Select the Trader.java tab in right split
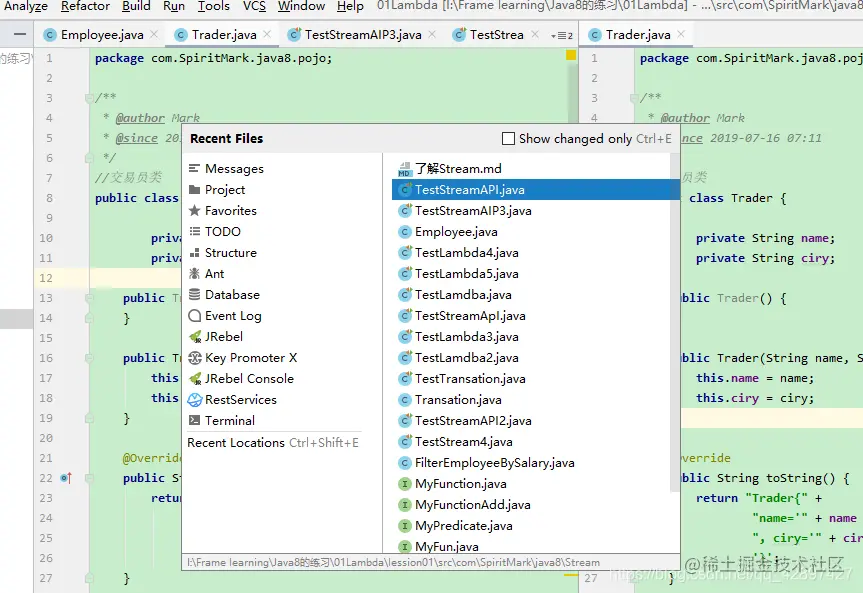 tap(638, 35)
